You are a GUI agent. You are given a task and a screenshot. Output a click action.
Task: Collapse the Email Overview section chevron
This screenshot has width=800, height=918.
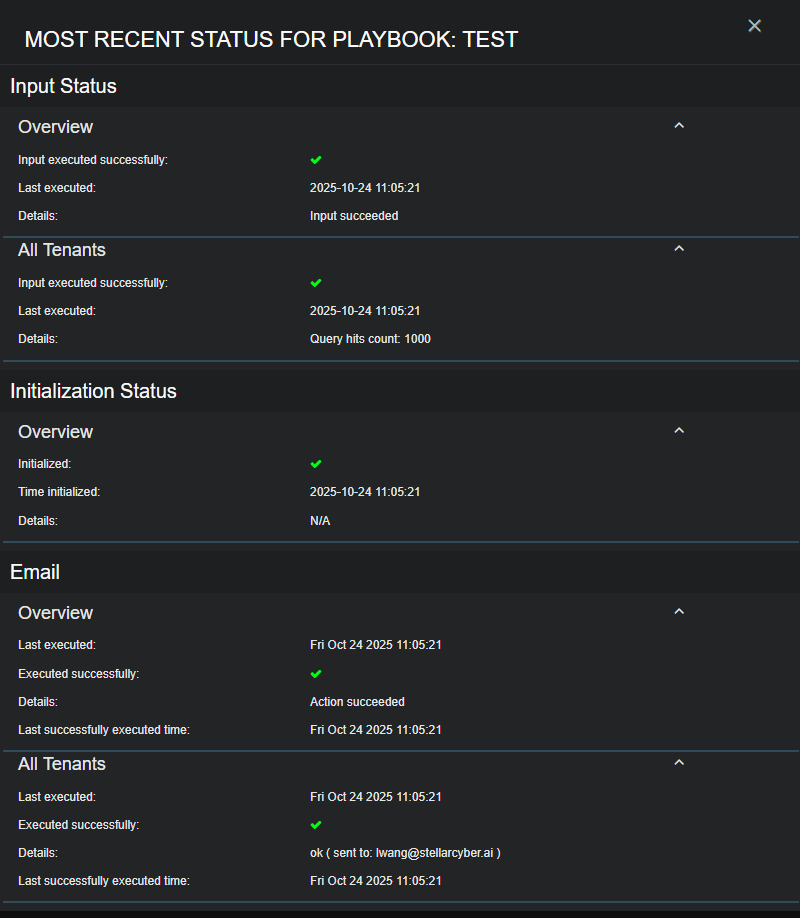pyautogui.click(x=679, y=612)
